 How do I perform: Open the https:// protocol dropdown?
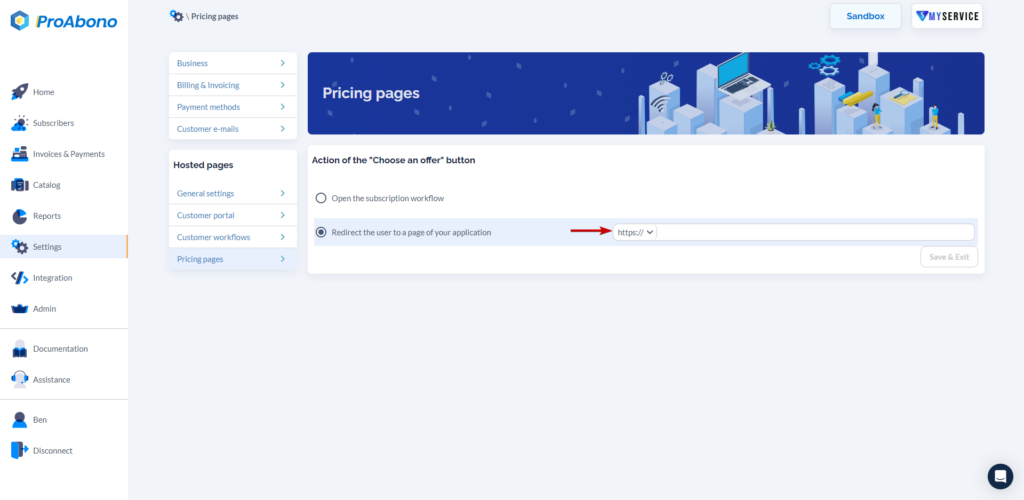click(635, 232)
